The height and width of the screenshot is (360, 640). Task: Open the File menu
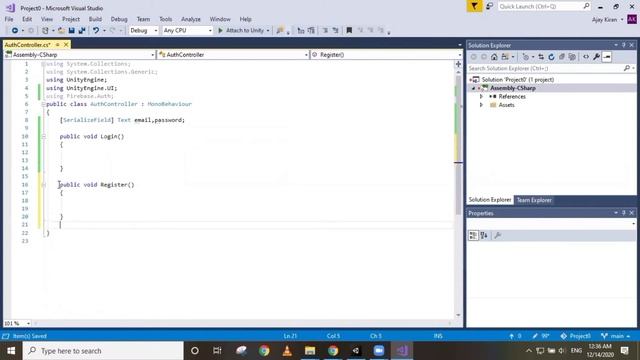click(x=9, y=19)
